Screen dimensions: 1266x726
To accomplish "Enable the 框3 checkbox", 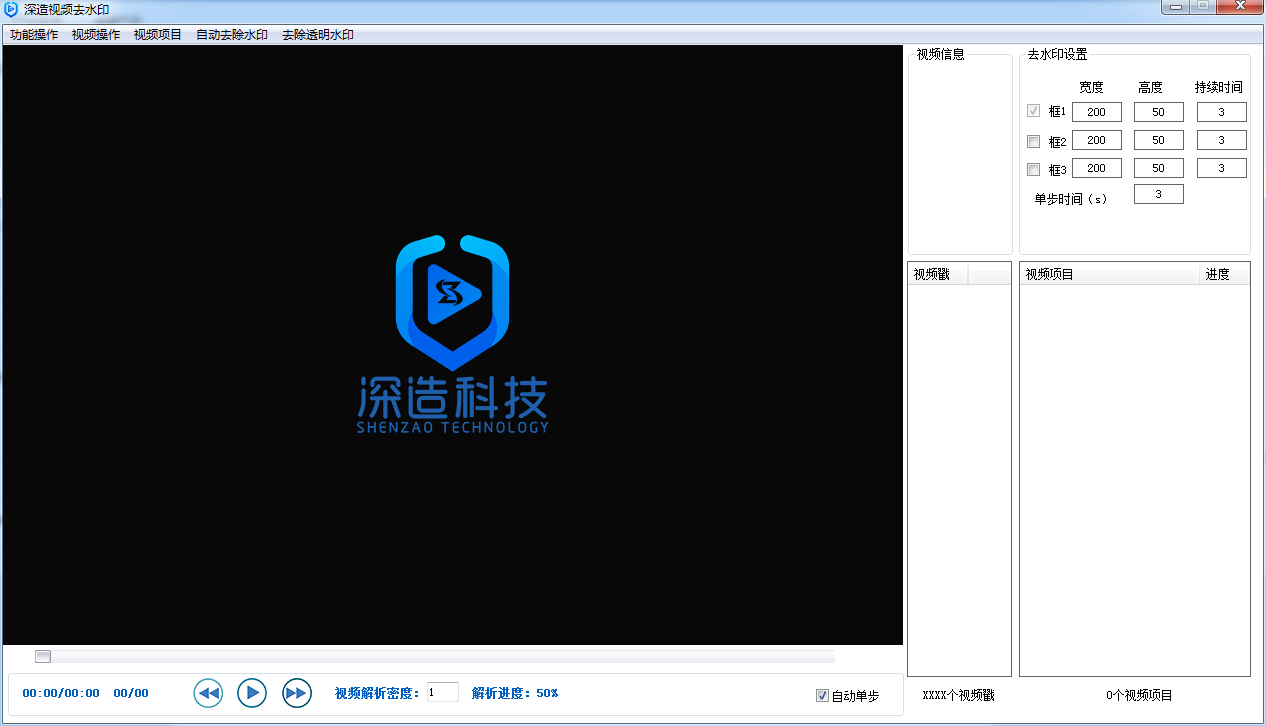I will [x=1033, y=168].
